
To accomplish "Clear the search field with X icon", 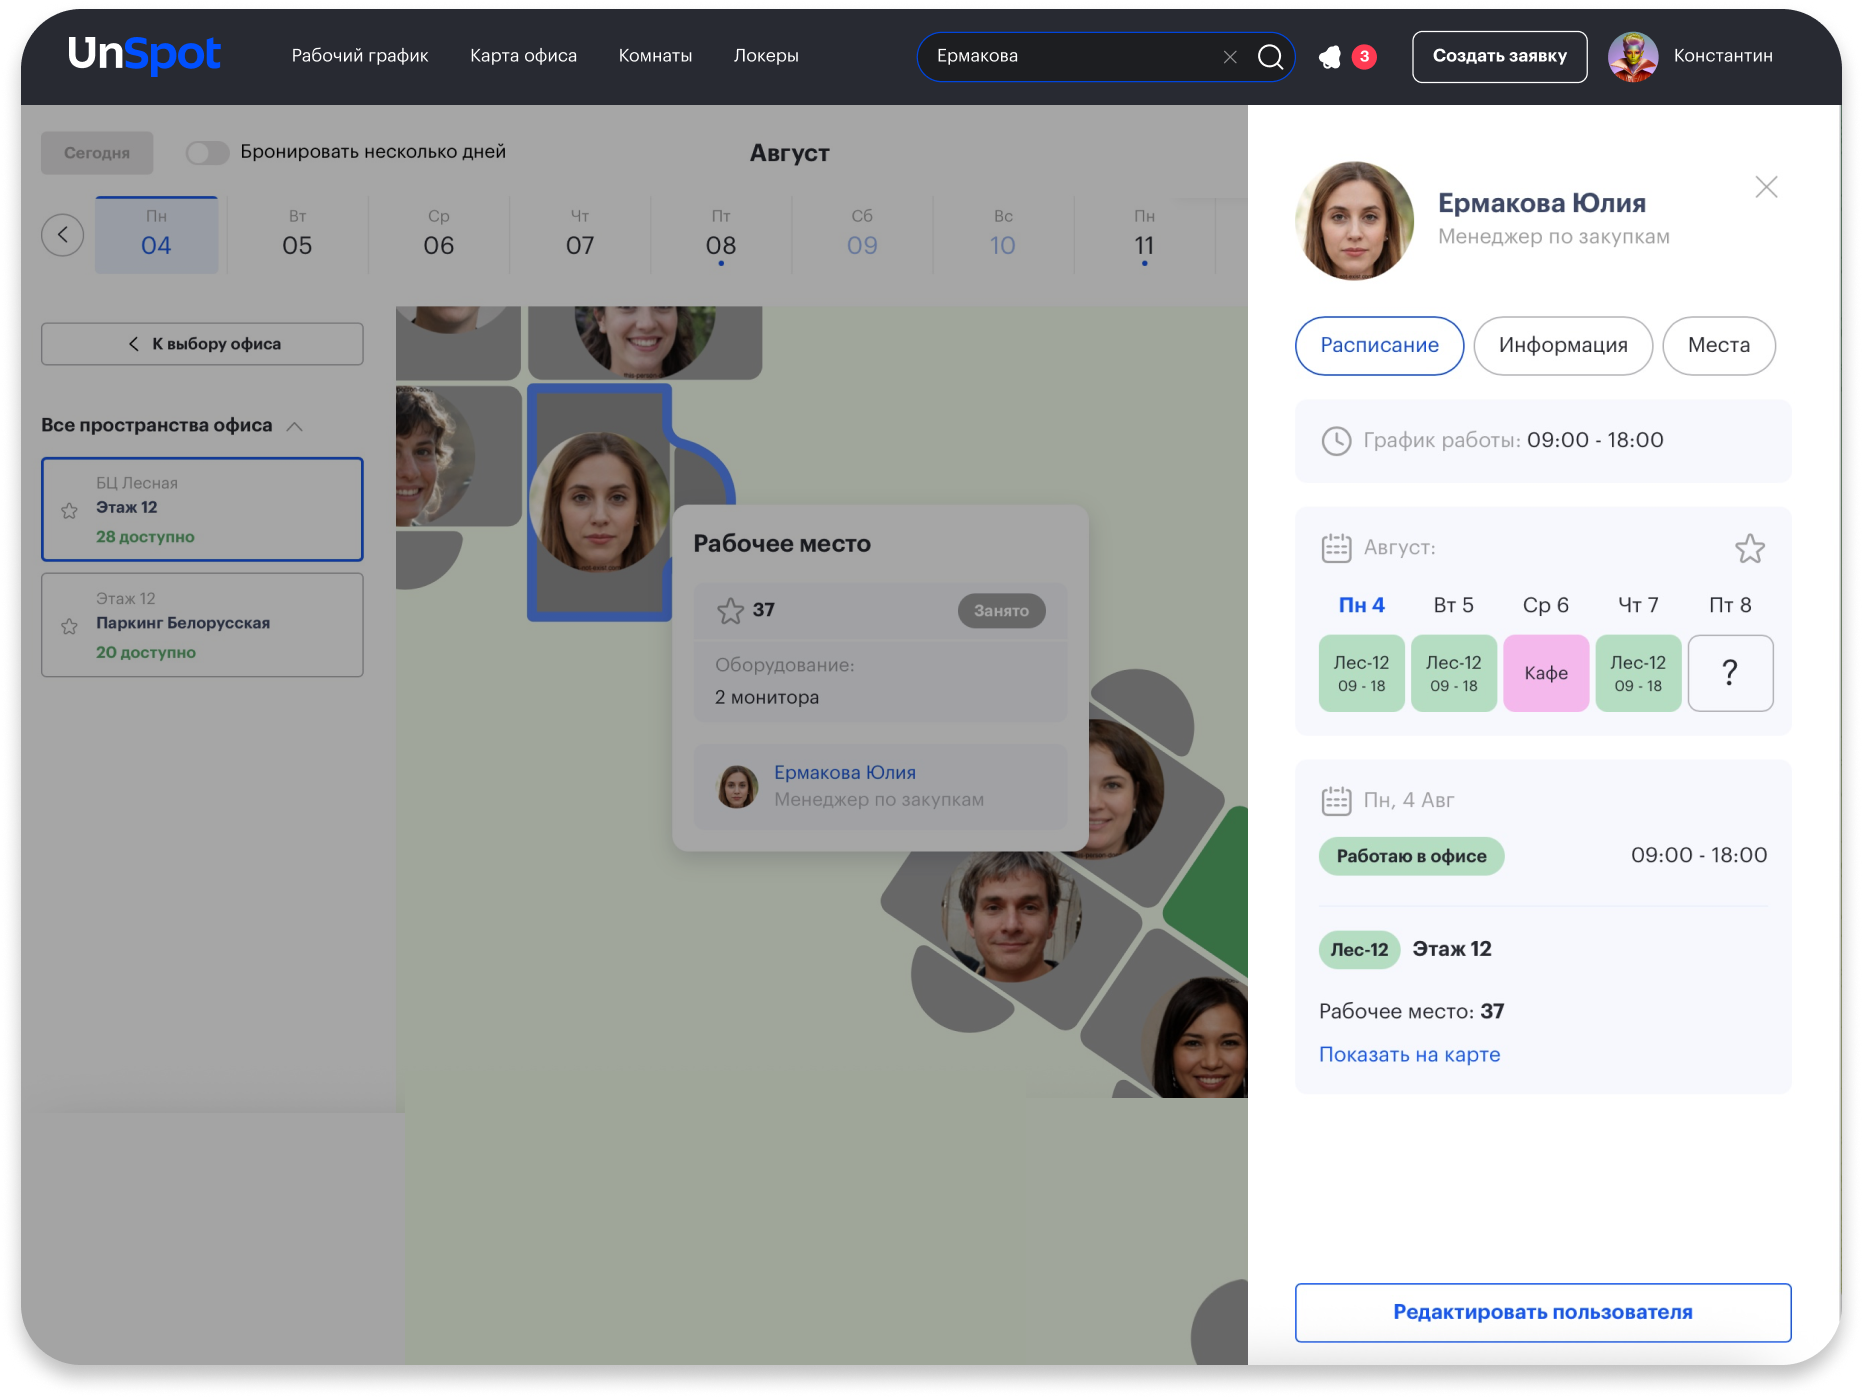I will (1230, 57).
